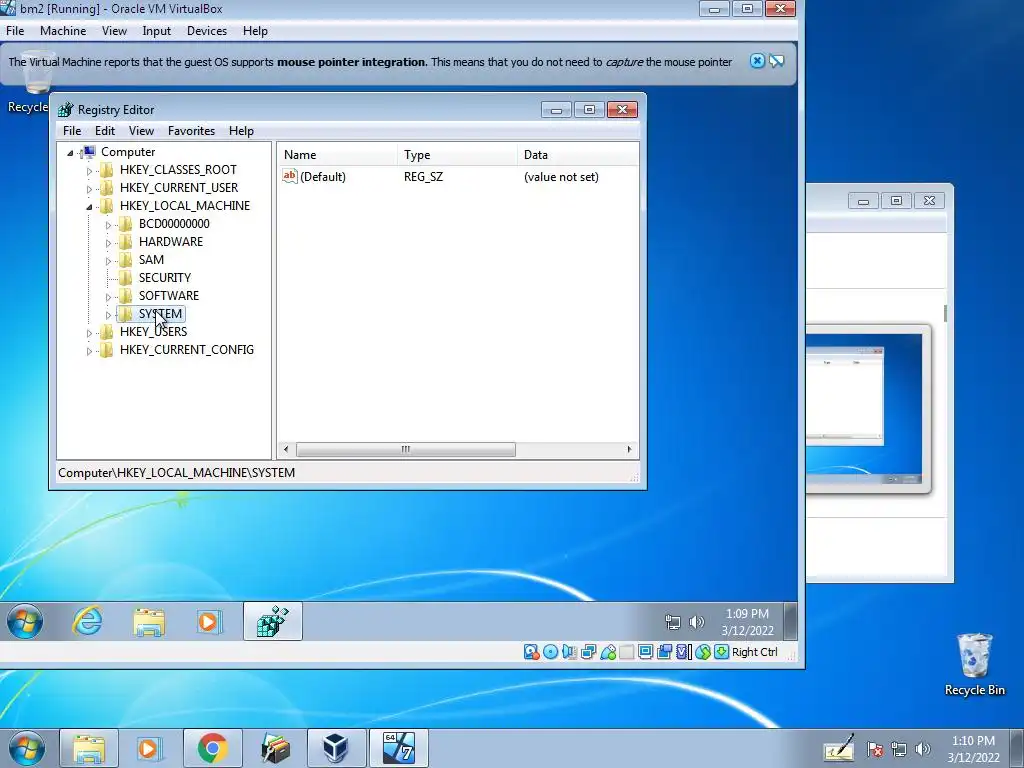Click the background window's VM preview thumbnail
This screenshot has height=768, width=1024.
pyautogui.click(x=863, y=409)
